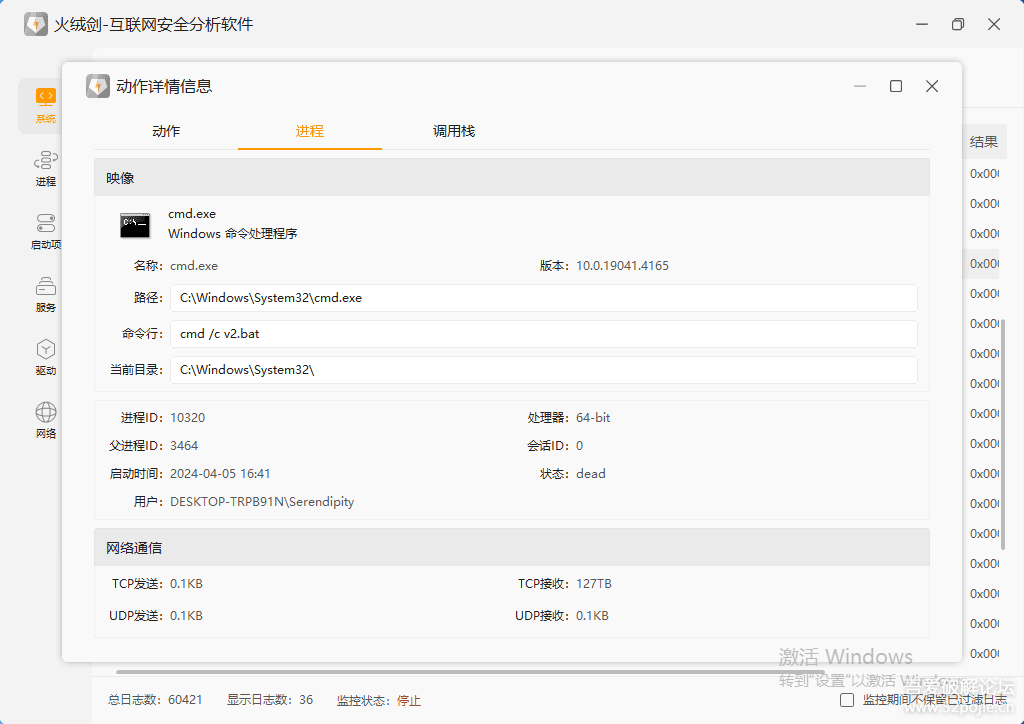
Task: Select the 进程 tab in the dialog
Action: coord(310,131)
